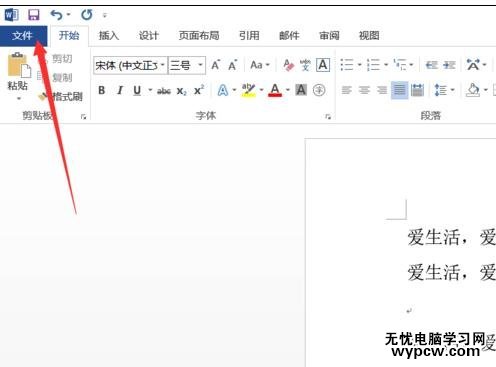Open the 设计 tab
The image size is (496, 367).
coord(149,35)
